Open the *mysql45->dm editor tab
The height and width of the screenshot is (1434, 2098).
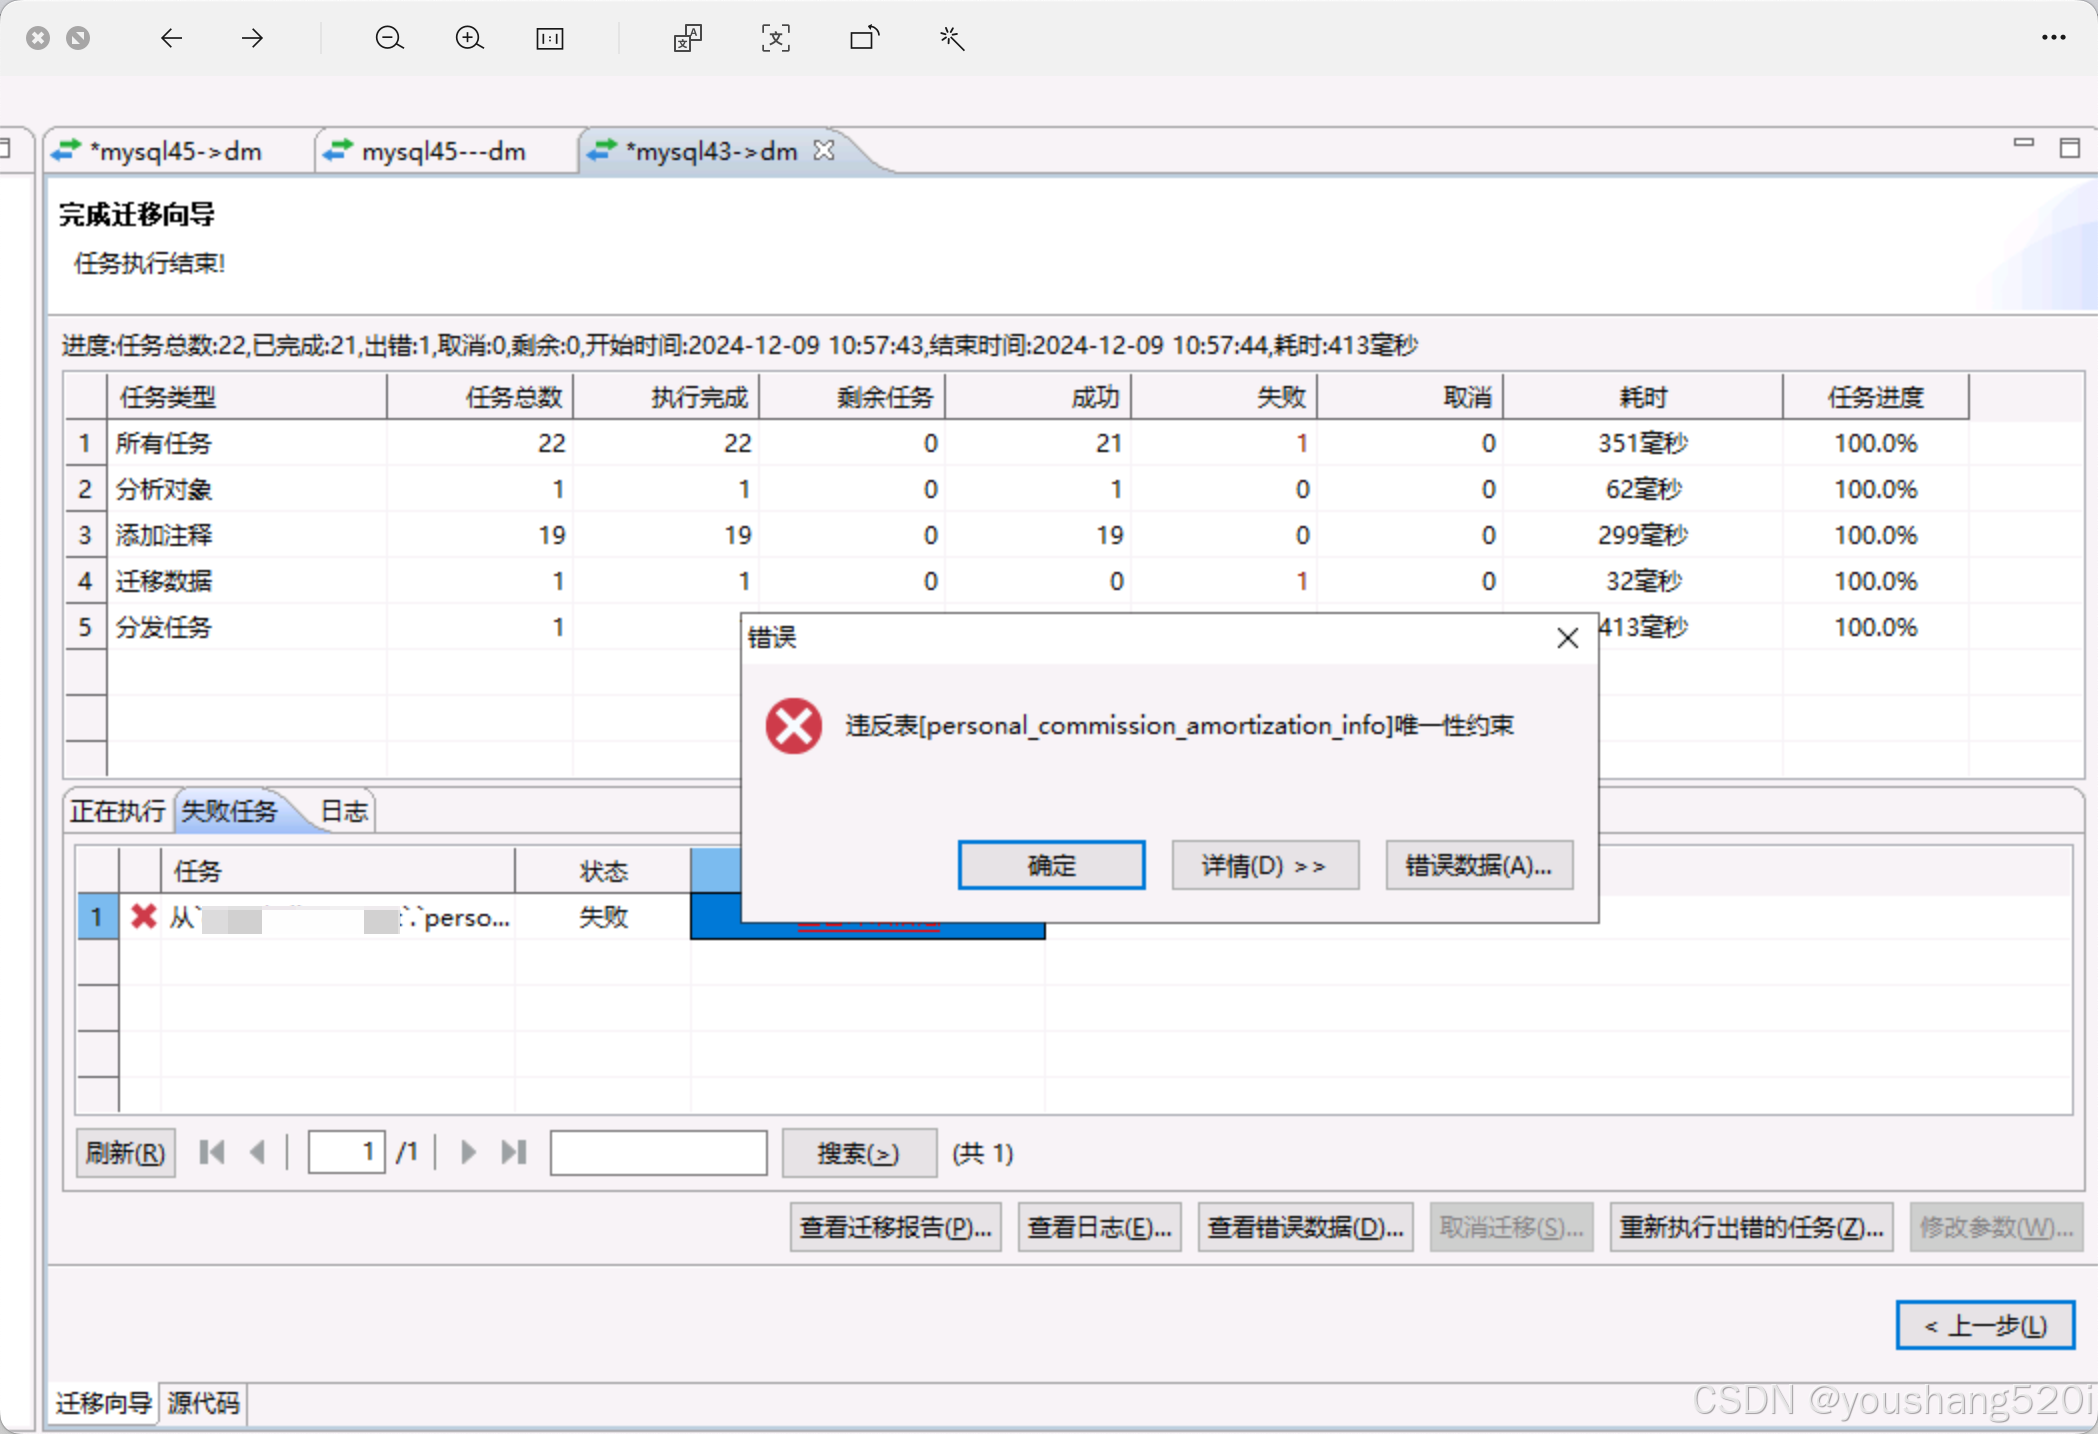pyautogui.click(x=175, y=152)
